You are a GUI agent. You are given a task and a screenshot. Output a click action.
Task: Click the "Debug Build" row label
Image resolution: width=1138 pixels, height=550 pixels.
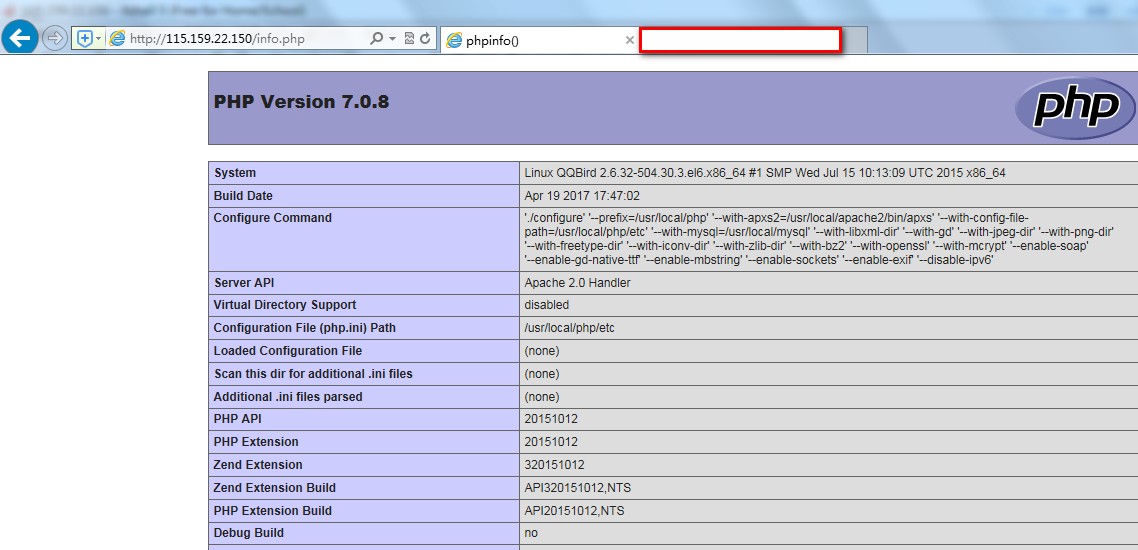248,533
